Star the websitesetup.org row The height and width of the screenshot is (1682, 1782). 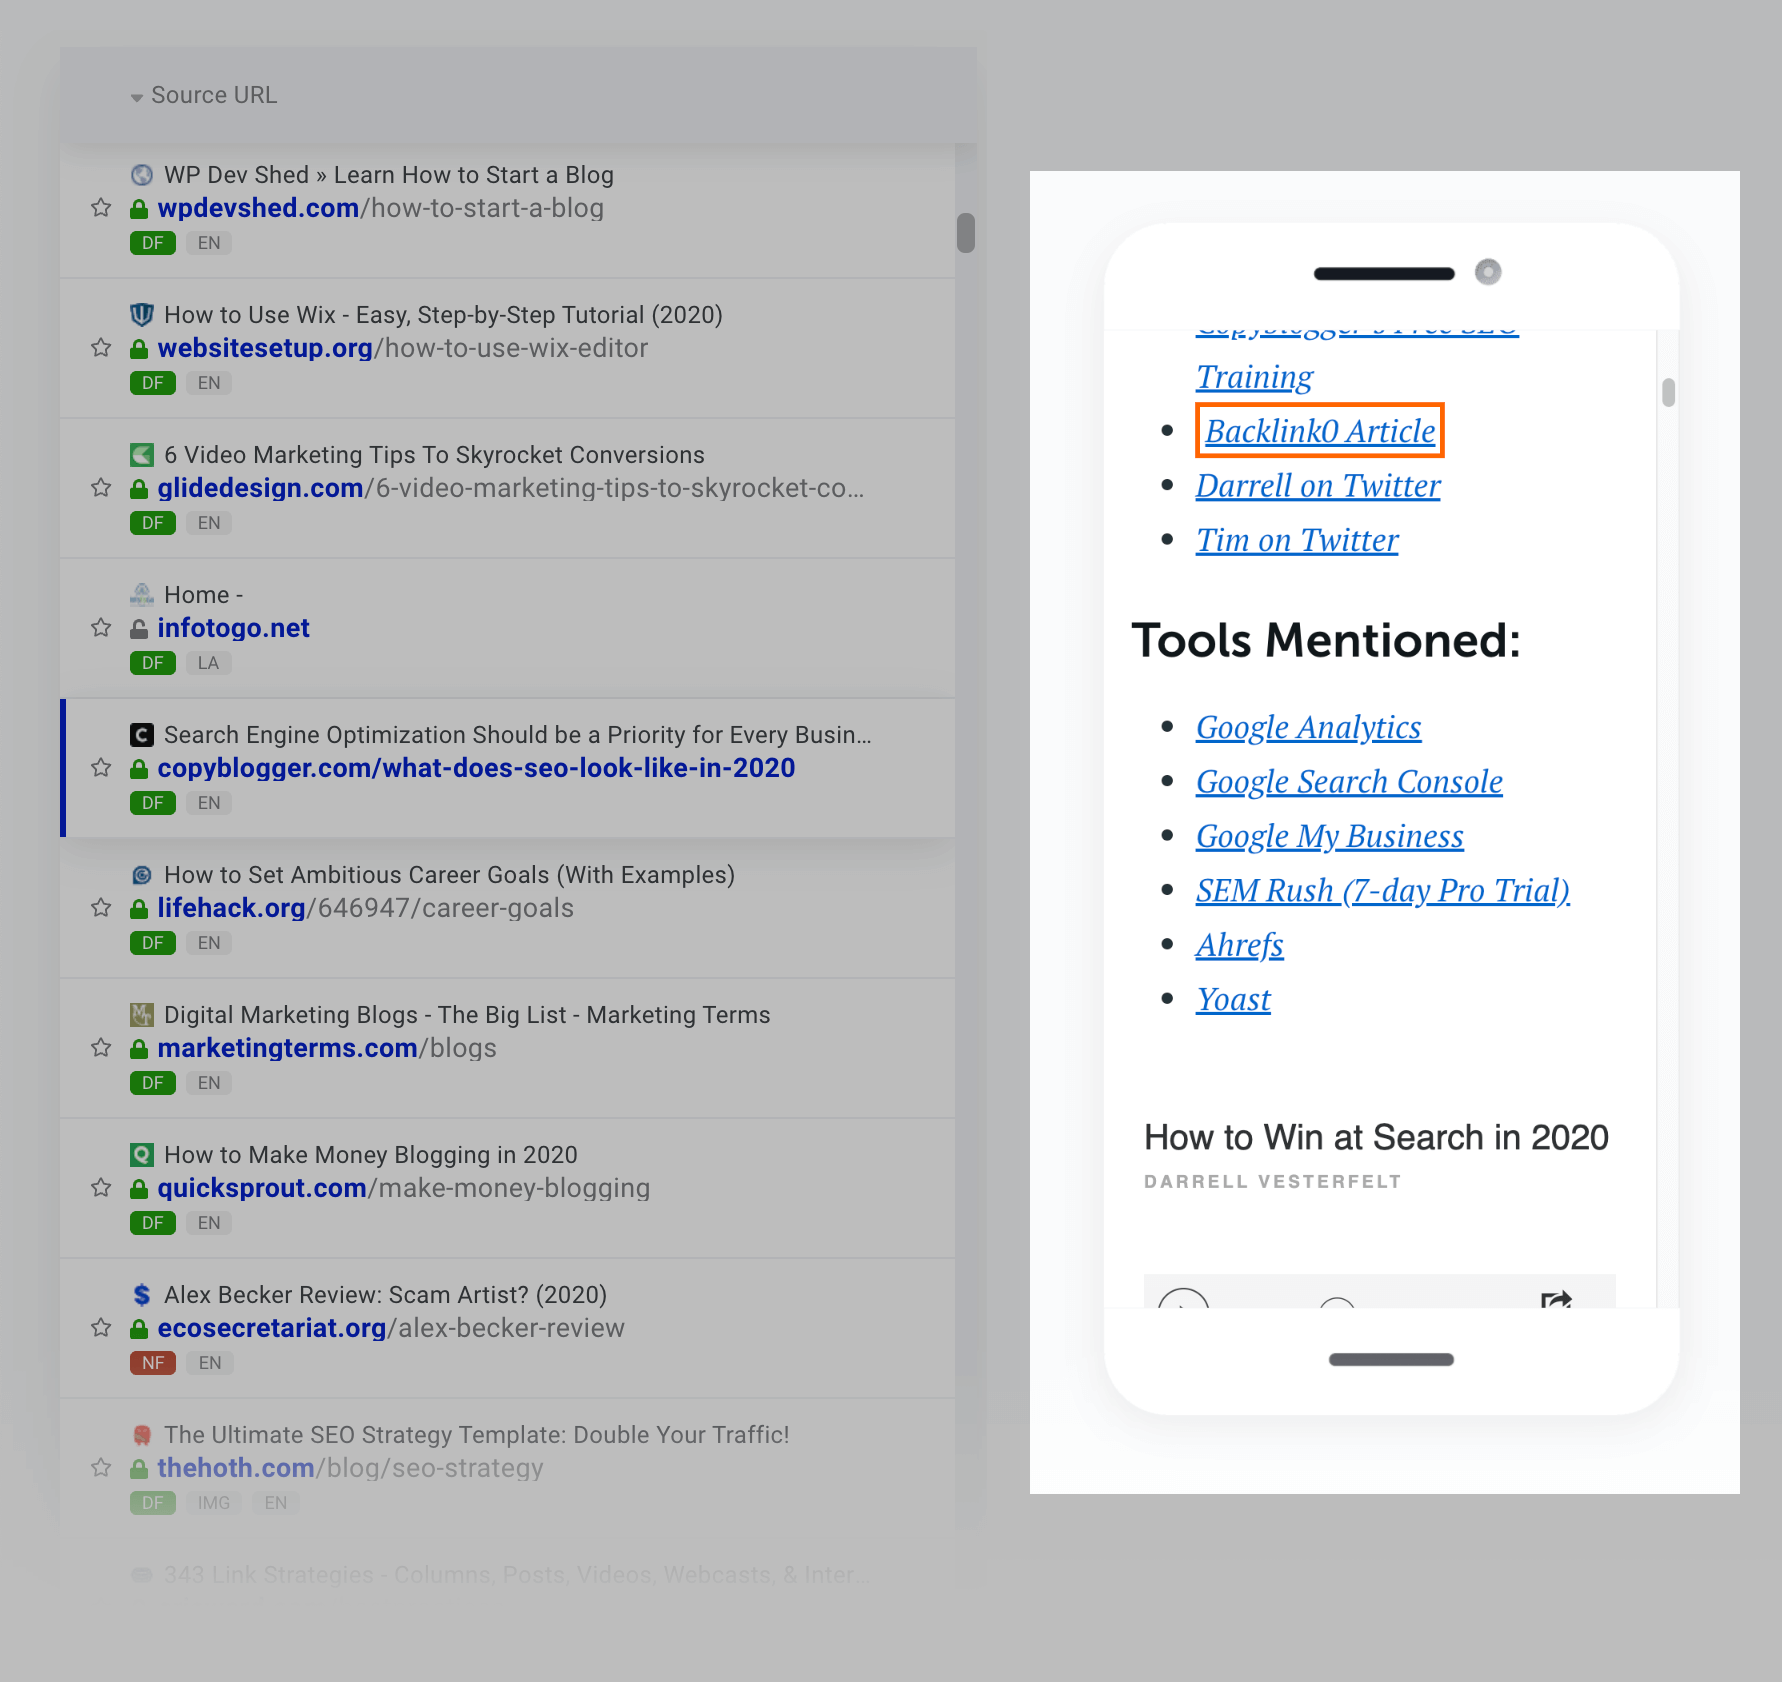(101, 348)
